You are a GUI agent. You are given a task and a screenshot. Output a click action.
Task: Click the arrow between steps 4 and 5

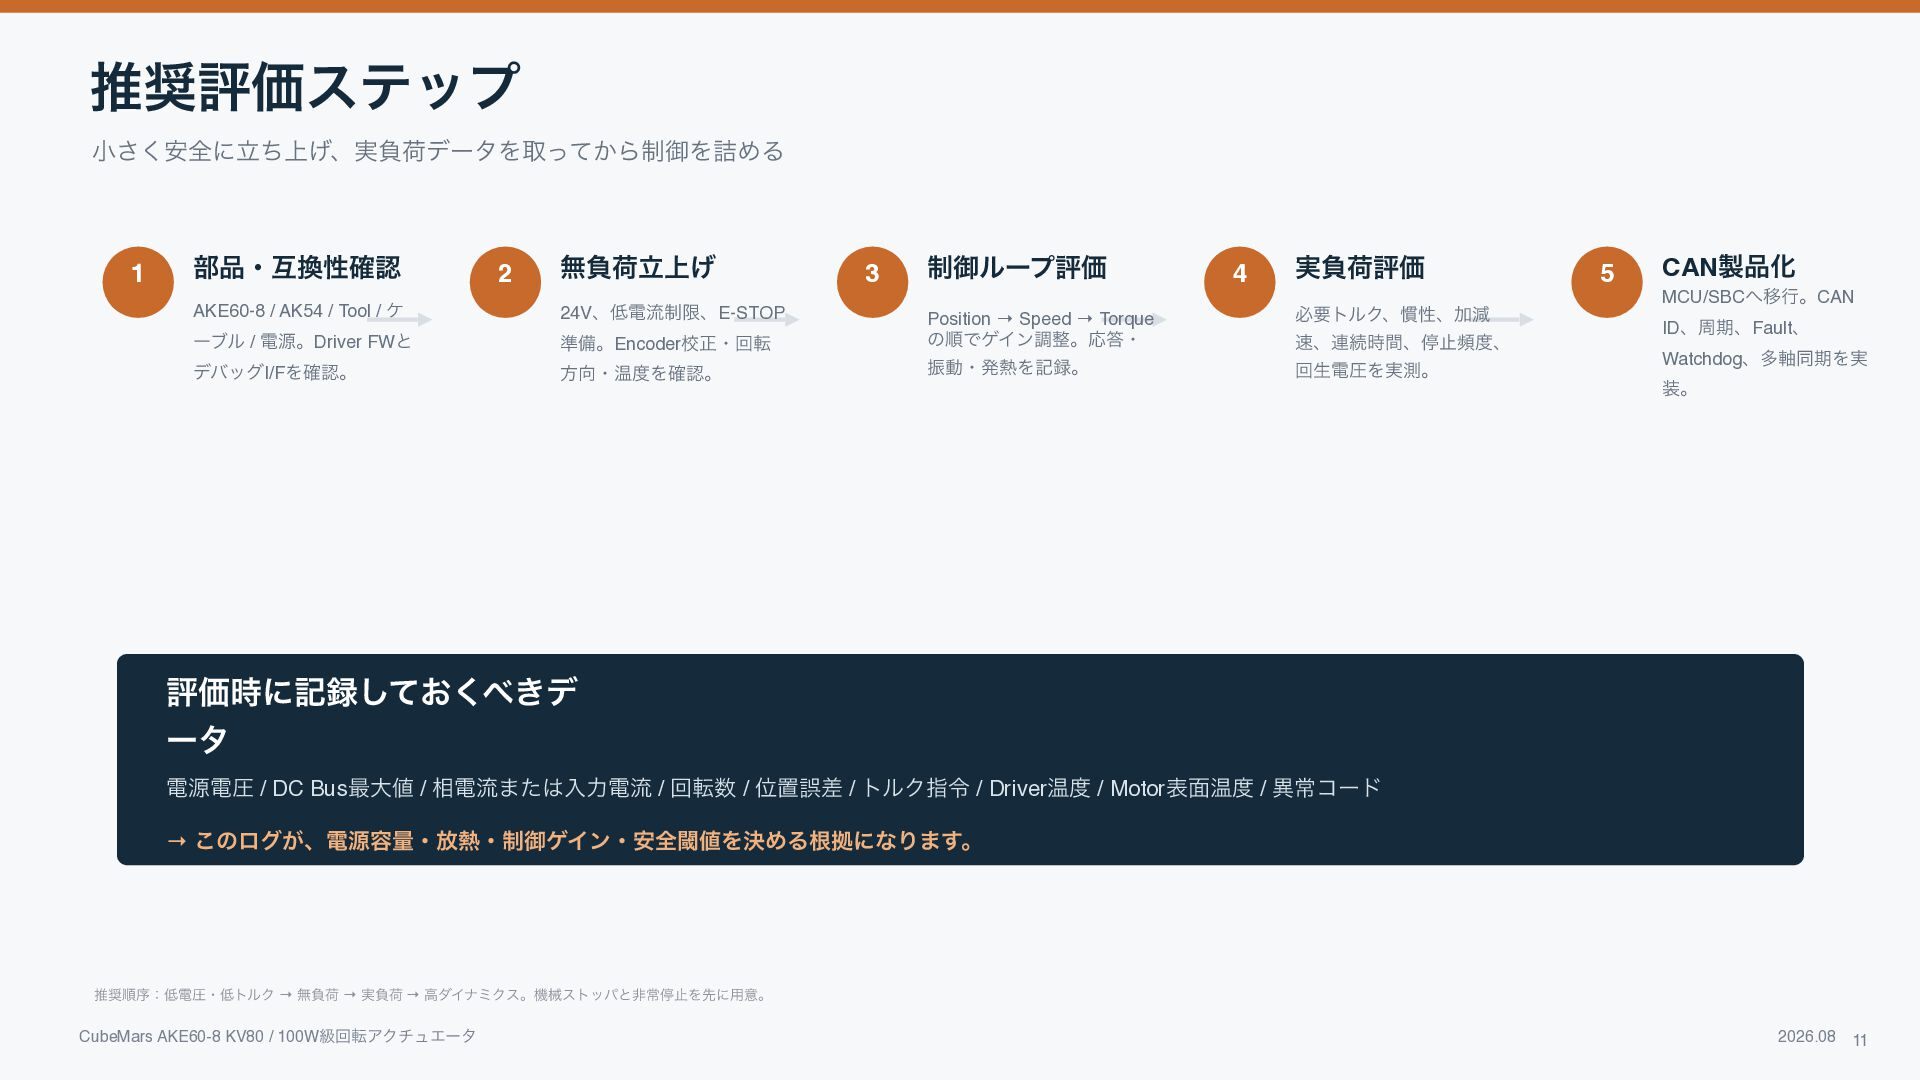(1501, 320)
